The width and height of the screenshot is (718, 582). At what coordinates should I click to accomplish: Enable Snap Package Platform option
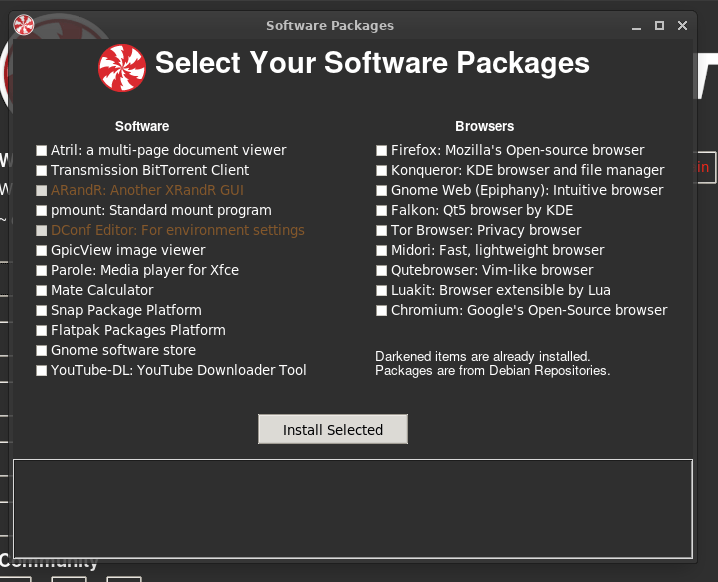point(42,310)
